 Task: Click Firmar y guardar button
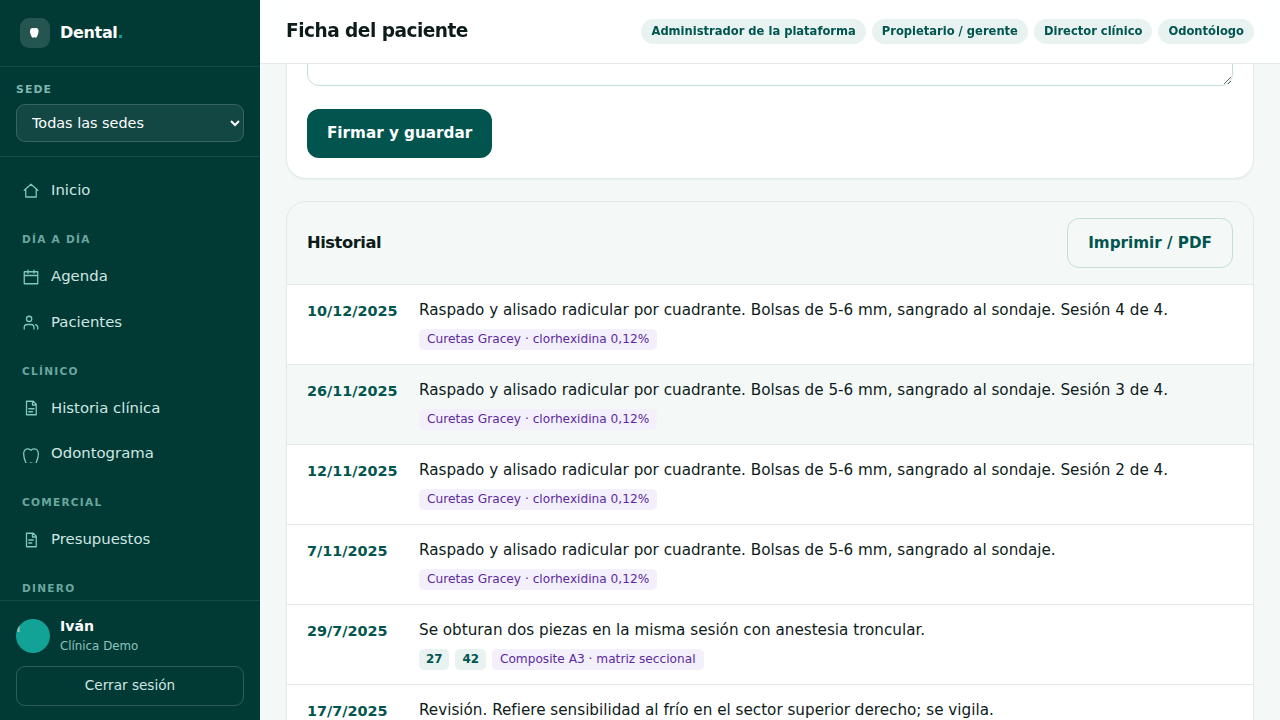(x=399, y=133)
